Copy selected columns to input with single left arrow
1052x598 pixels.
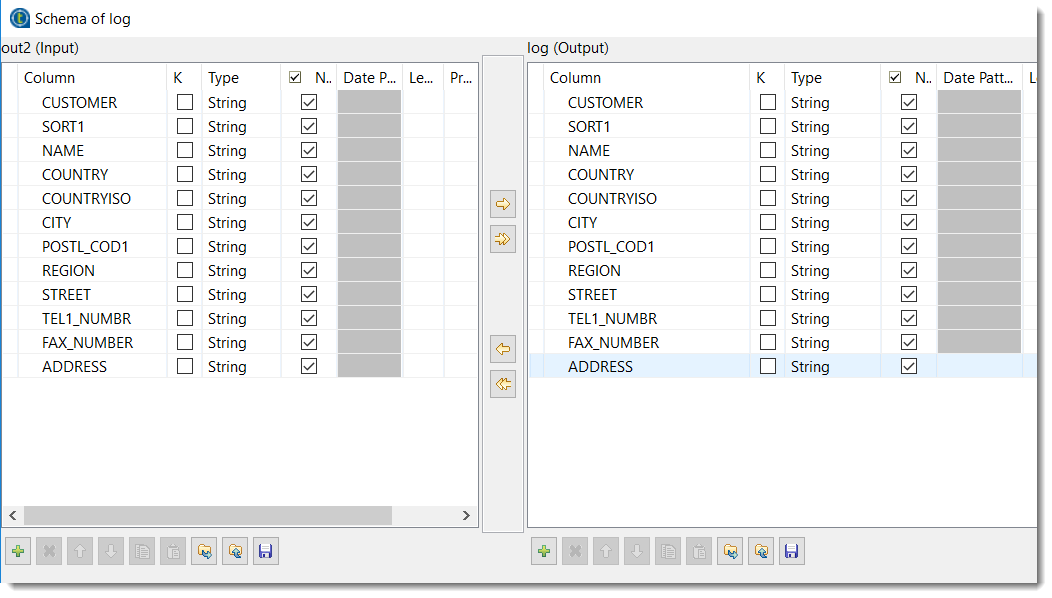click(503, 349)
